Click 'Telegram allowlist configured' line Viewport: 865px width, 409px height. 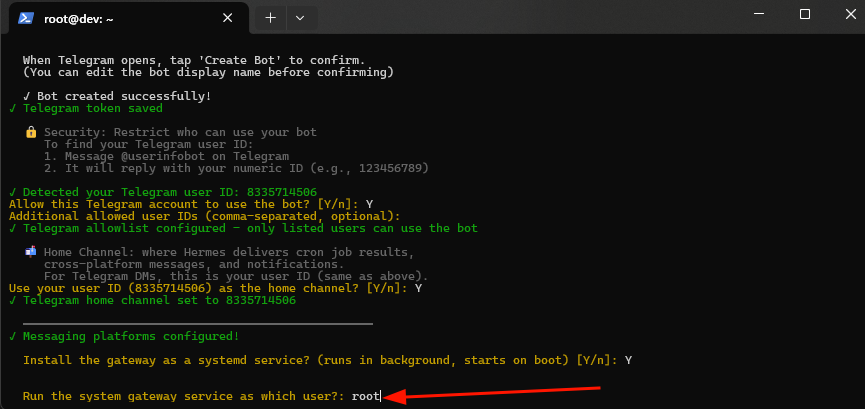pos(243,228)
